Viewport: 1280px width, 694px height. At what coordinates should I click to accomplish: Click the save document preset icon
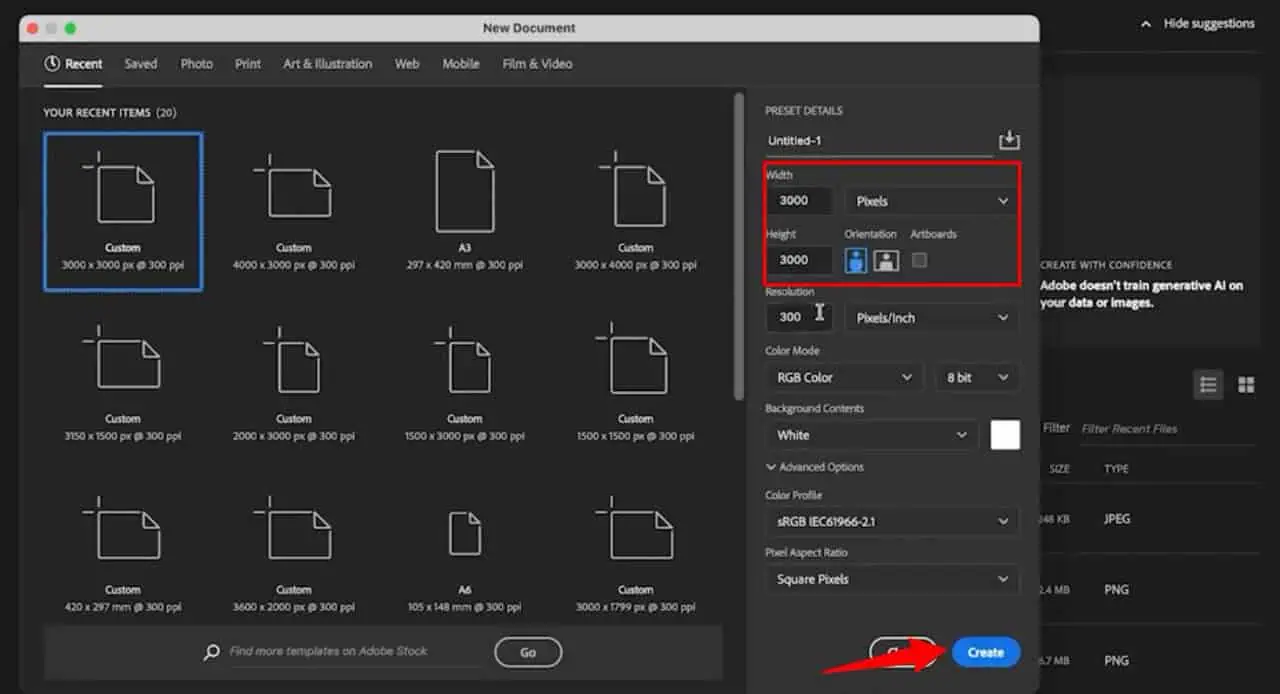(1009, 140)
